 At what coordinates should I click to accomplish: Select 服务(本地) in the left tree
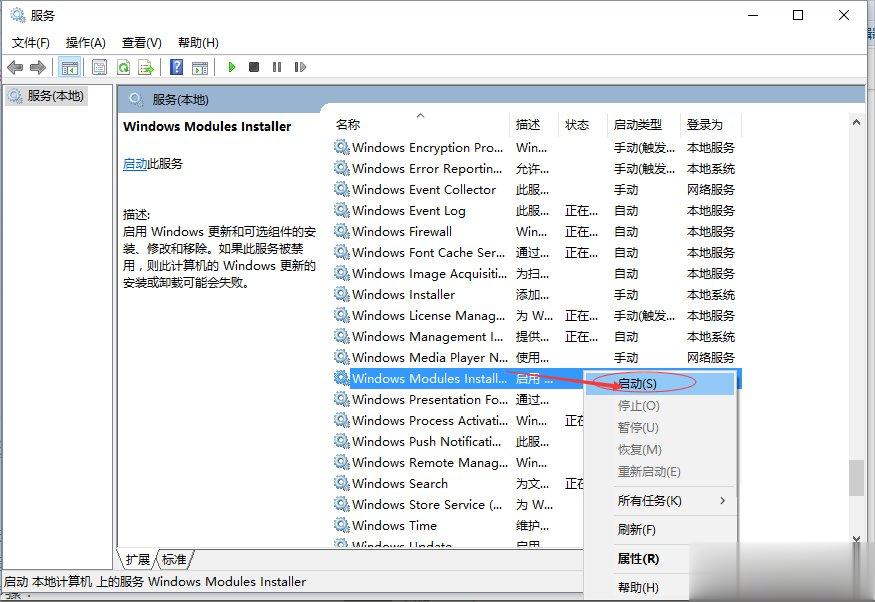47,96
